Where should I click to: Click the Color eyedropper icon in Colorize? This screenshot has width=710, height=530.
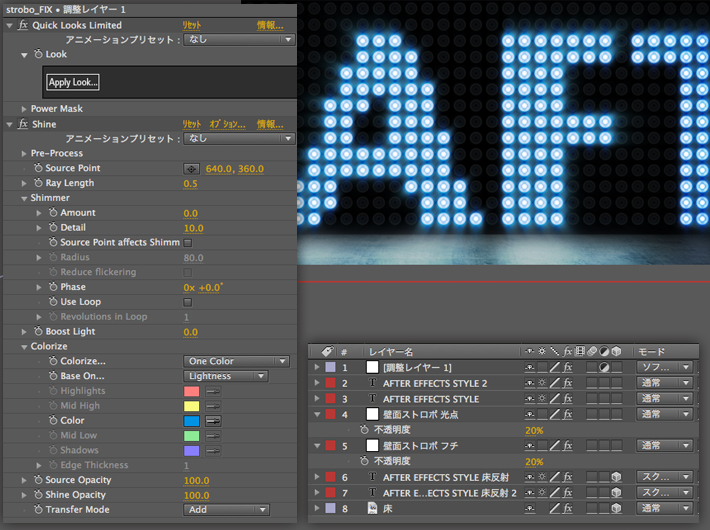[213, 421]
